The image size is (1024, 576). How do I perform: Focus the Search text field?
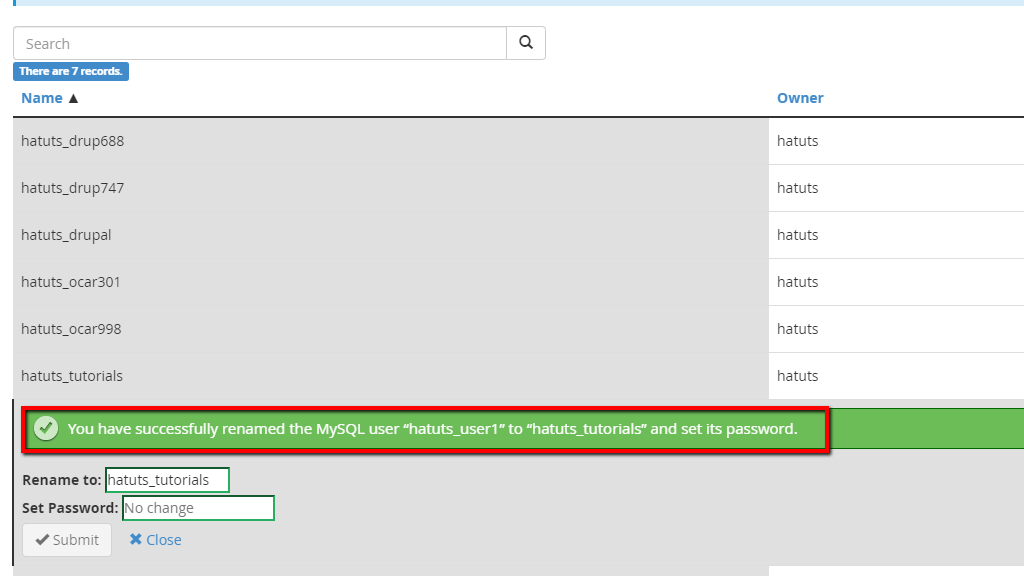260,43
